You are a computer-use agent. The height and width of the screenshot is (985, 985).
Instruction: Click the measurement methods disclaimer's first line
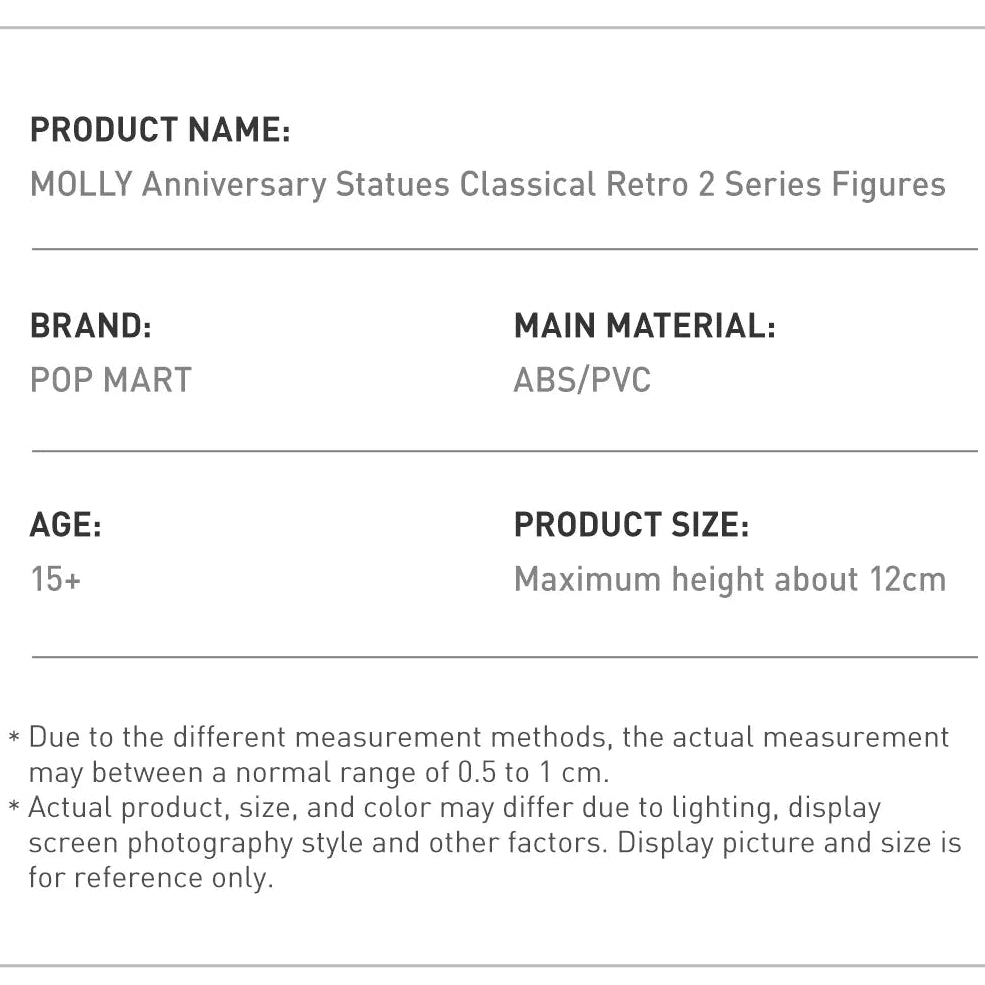pos(488,738)
